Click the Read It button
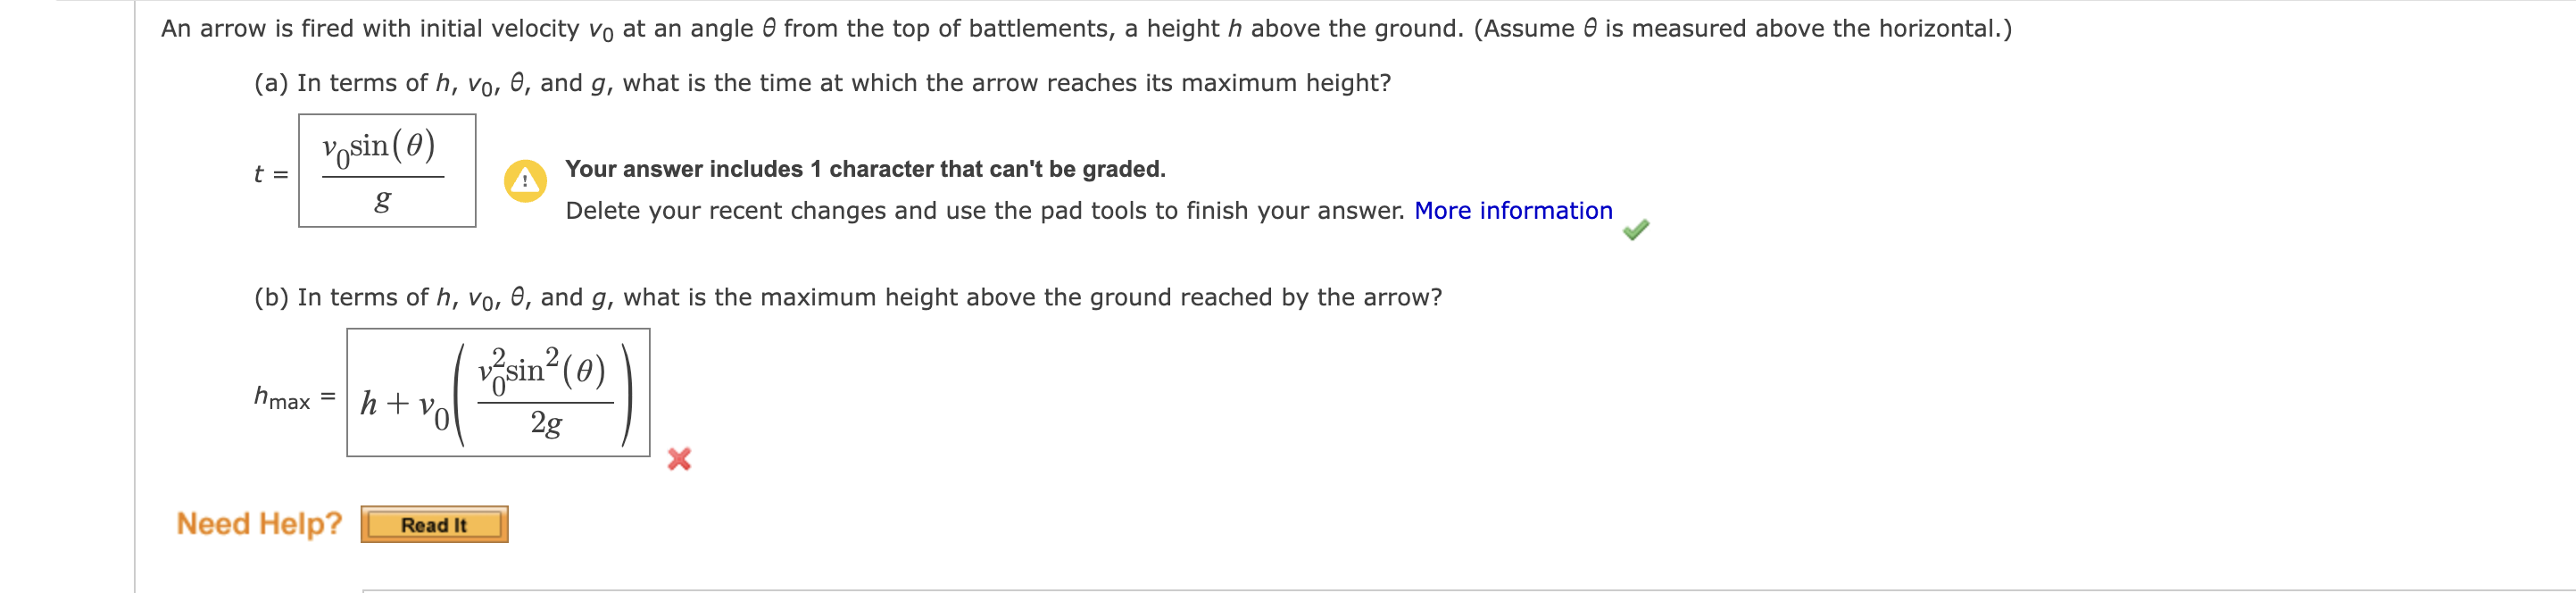Screen dimensions: 2576x593 (434, 523)
